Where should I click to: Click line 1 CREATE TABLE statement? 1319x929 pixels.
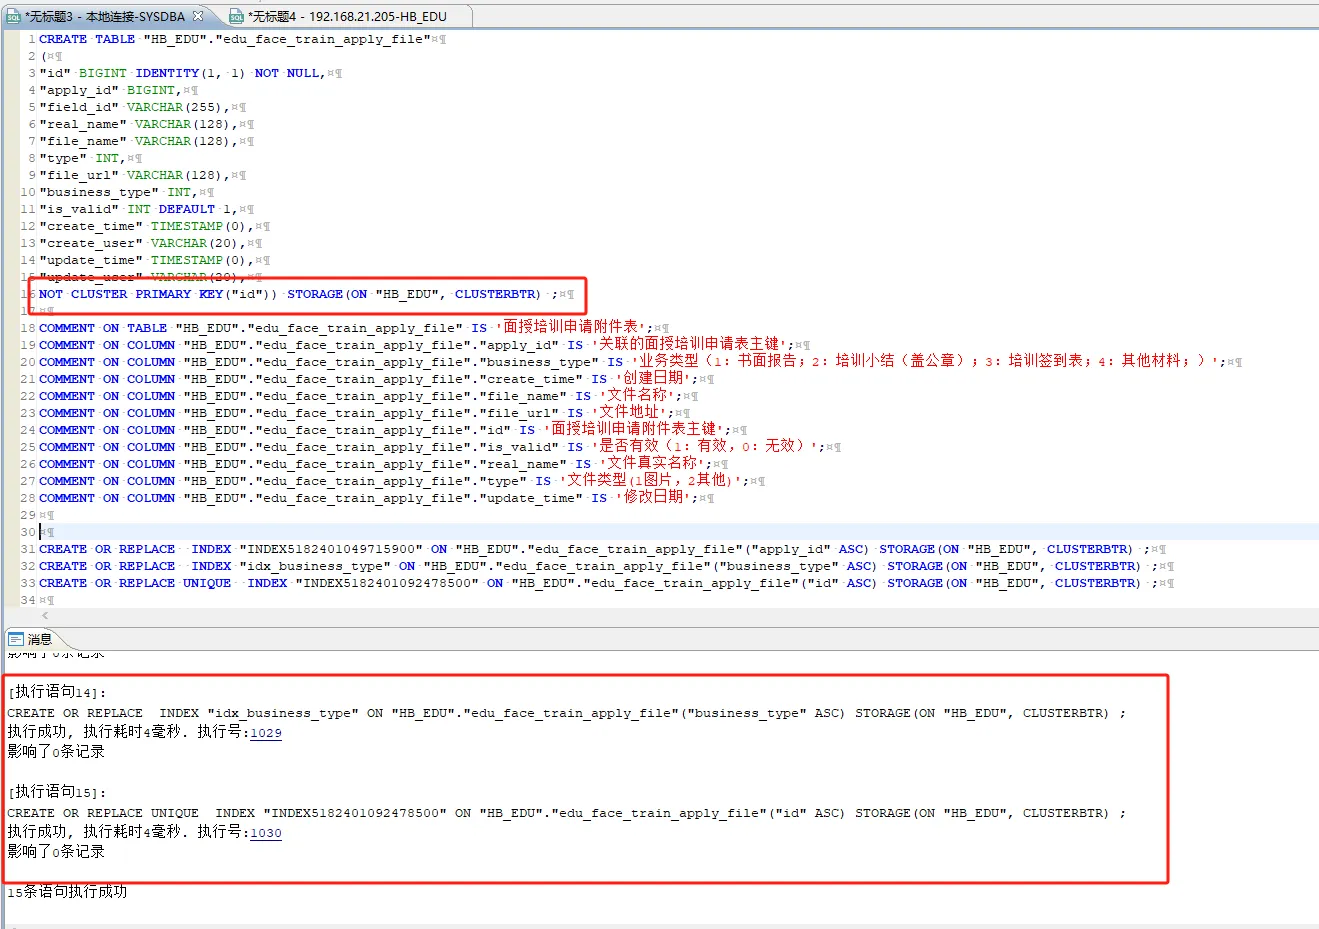click(x=235, y=39)
